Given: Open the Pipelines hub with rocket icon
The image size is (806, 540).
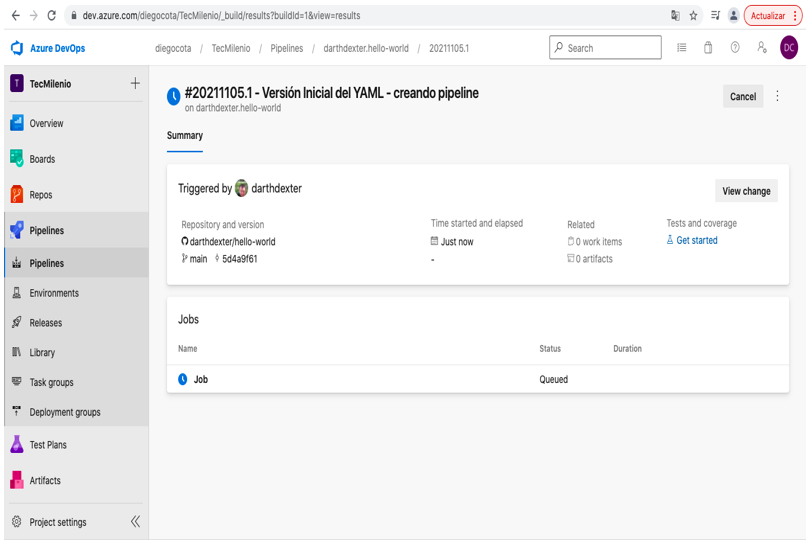Looking at the screenshot, I should pos(76,230).
